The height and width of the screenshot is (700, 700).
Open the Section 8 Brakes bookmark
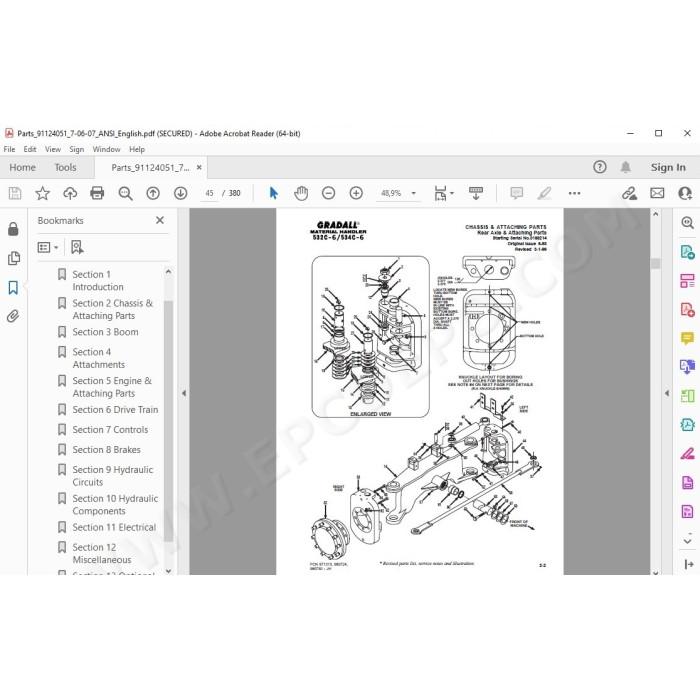coord(106,450)
